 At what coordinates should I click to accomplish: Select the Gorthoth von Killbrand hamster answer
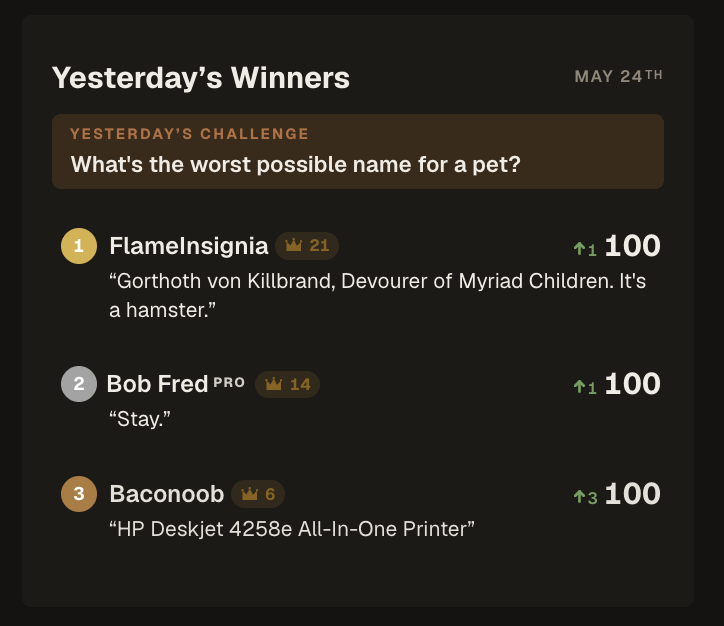tap(377, 295)
